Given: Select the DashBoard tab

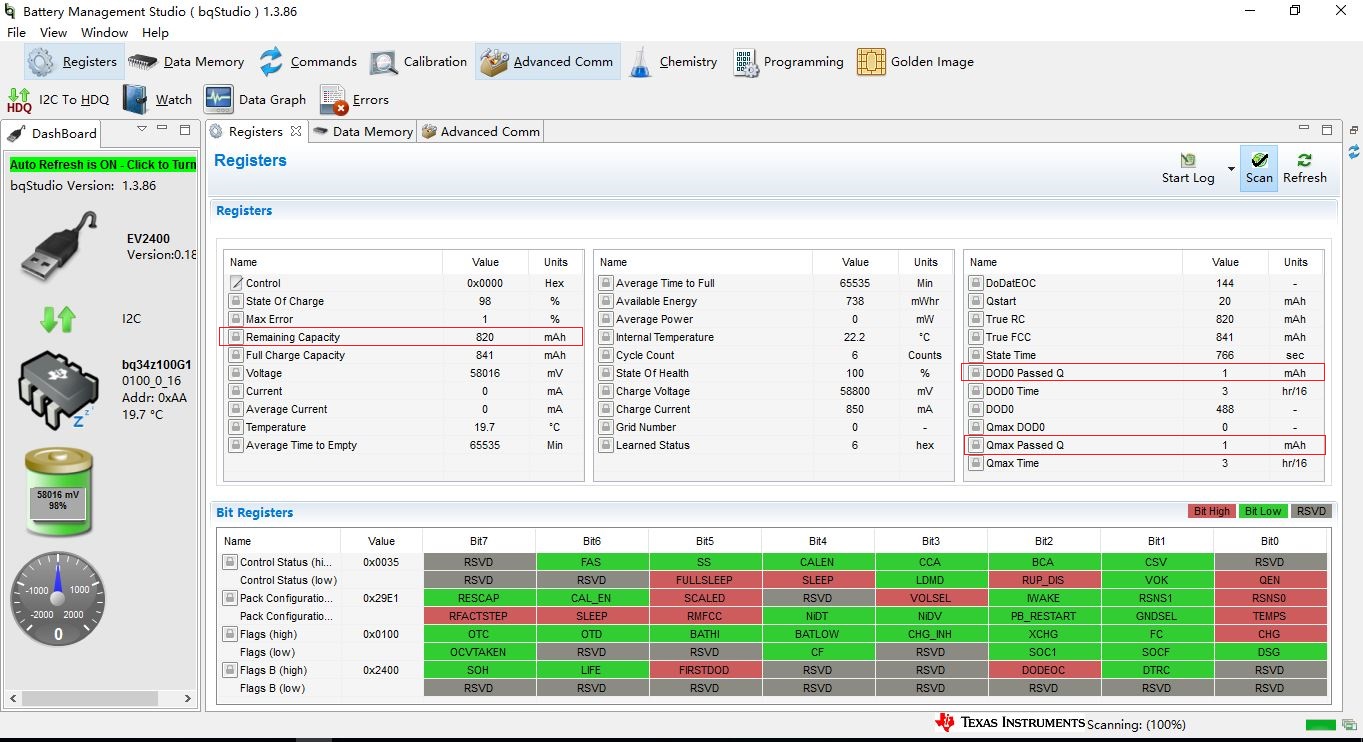Looking at the screenshot, I should (x=52, y=133).
